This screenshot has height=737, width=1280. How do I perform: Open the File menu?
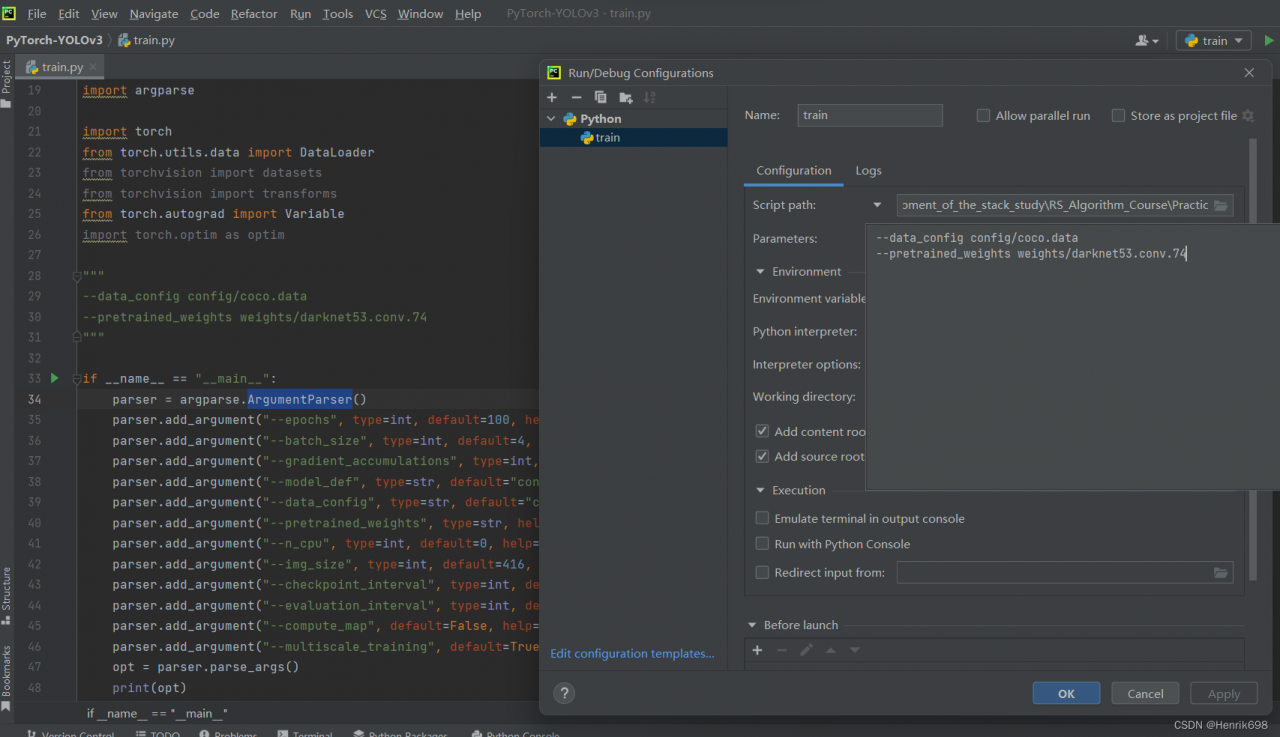[x=37, y=14]
